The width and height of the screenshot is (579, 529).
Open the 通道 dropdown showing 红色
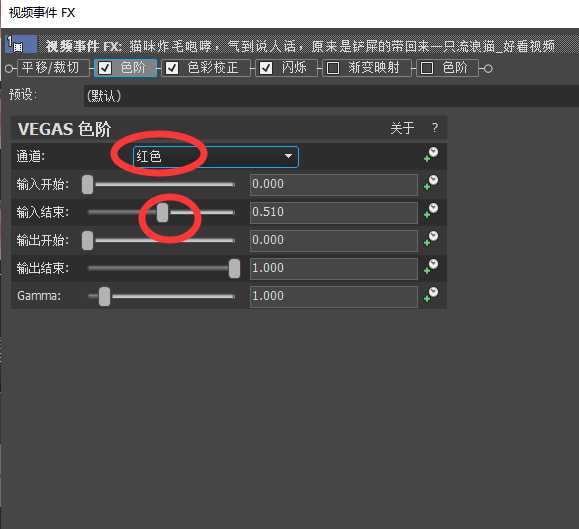pyautogui.click(x=216, y=157)
